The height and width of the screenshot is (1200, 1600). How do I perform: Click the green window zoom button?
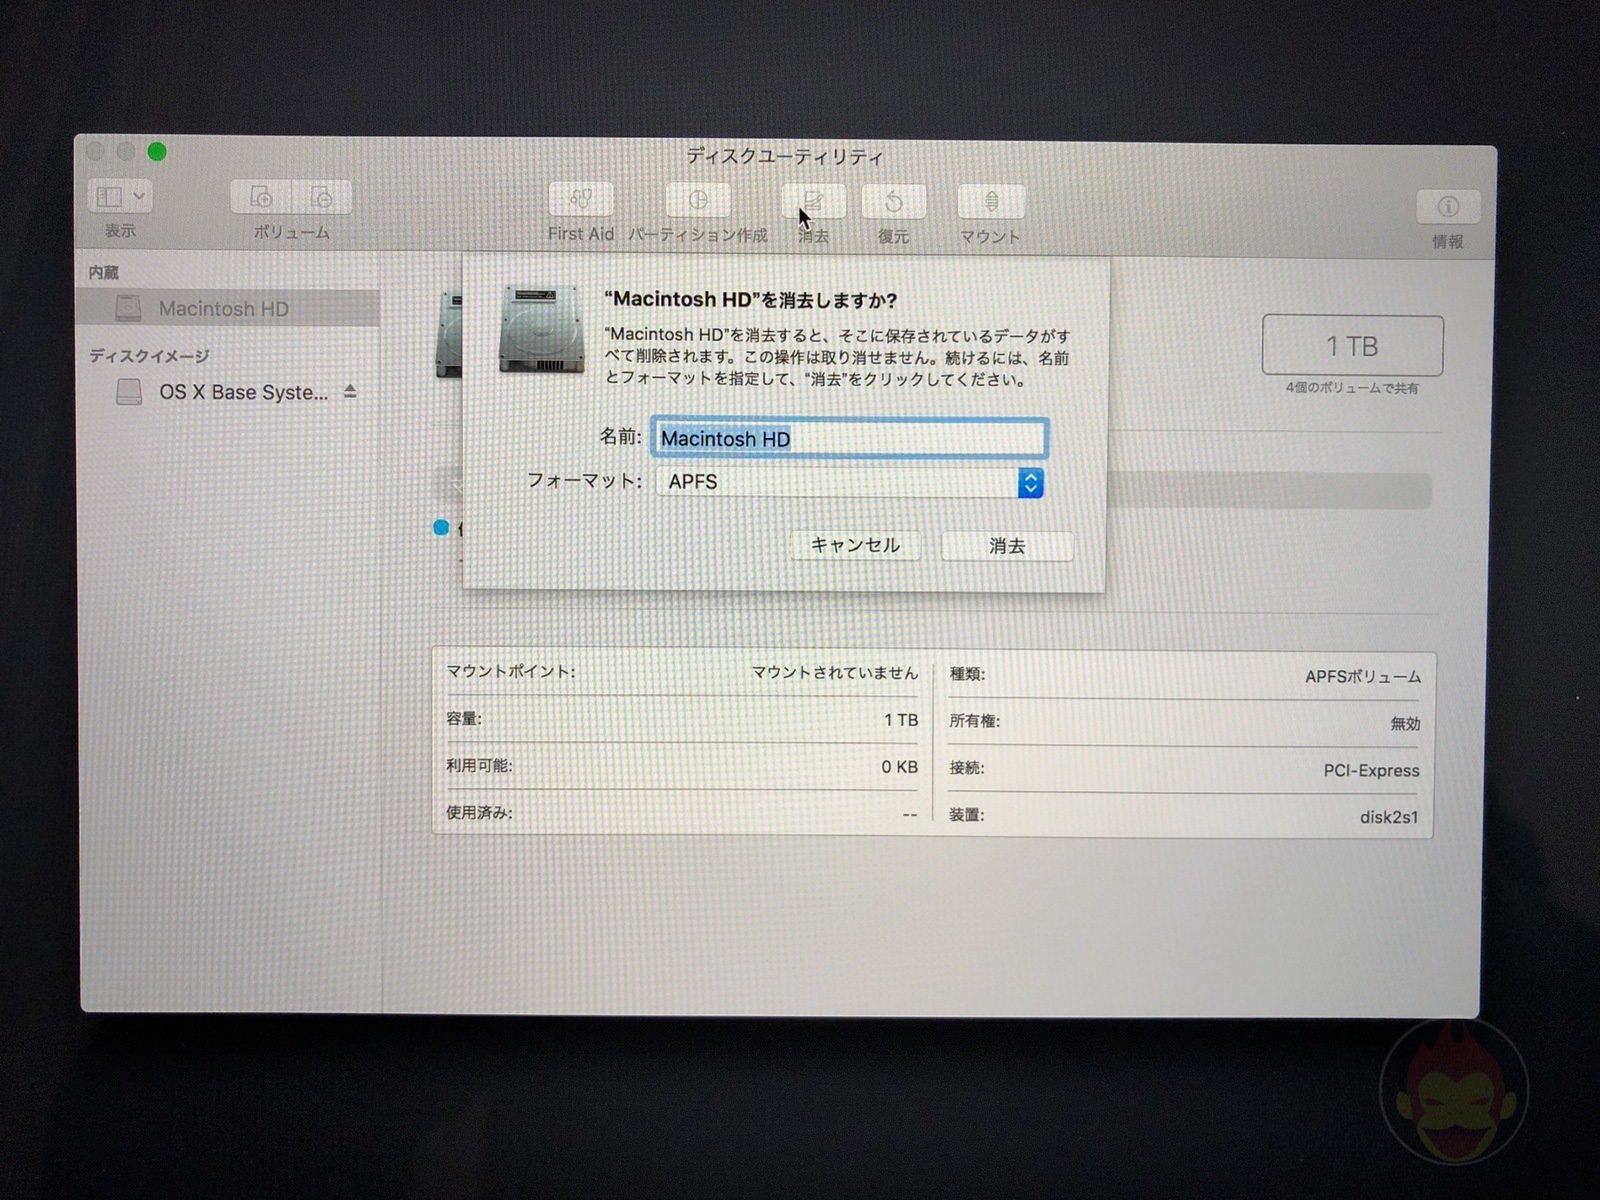tap(157, 152)
